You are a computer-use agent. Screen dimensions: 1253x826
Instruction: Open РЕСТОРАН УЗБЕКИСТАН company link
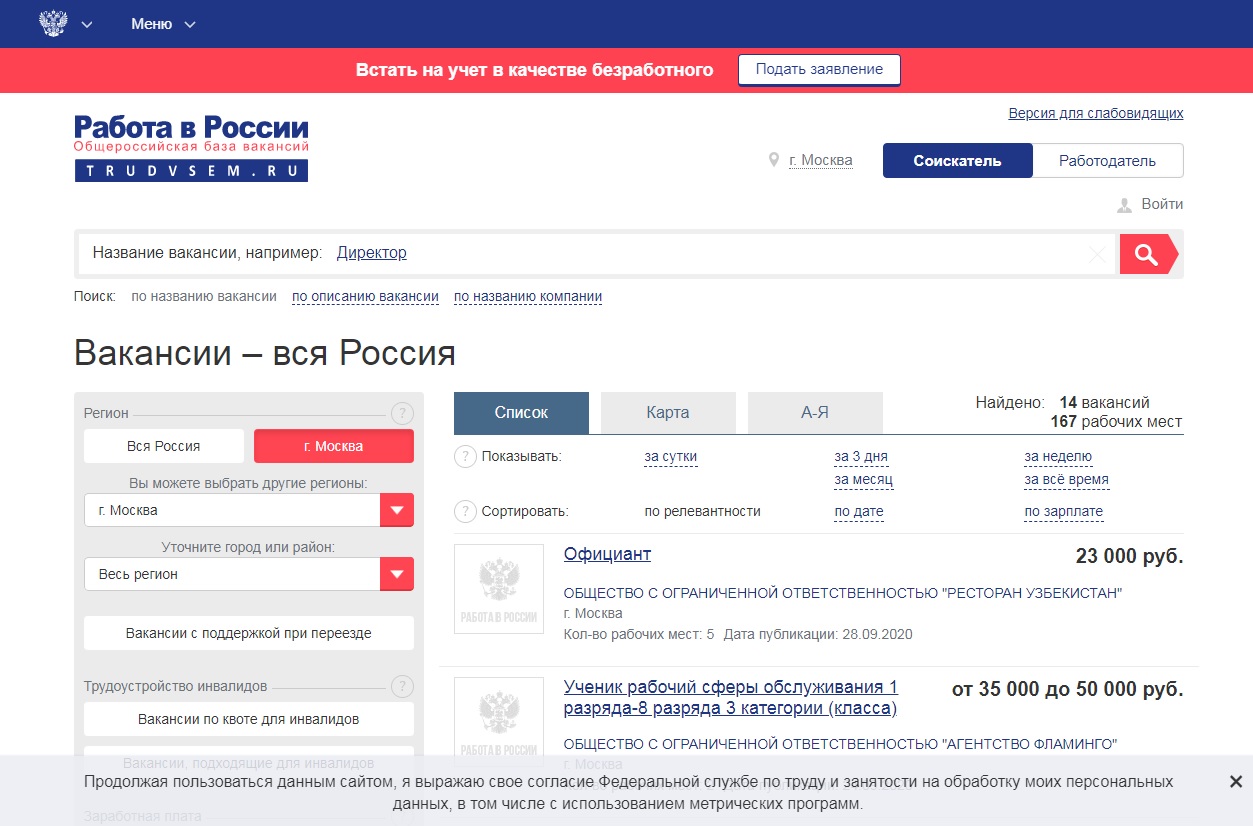pos(843,593)
